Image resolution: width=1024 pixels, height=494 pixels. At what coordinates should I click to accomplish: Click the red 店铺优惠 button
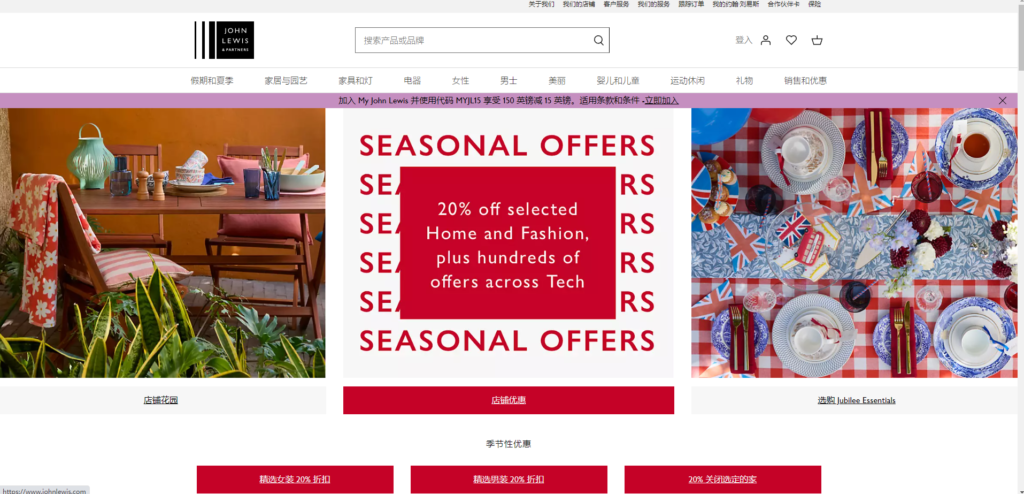pyautogui.click(x=509, y=400)
